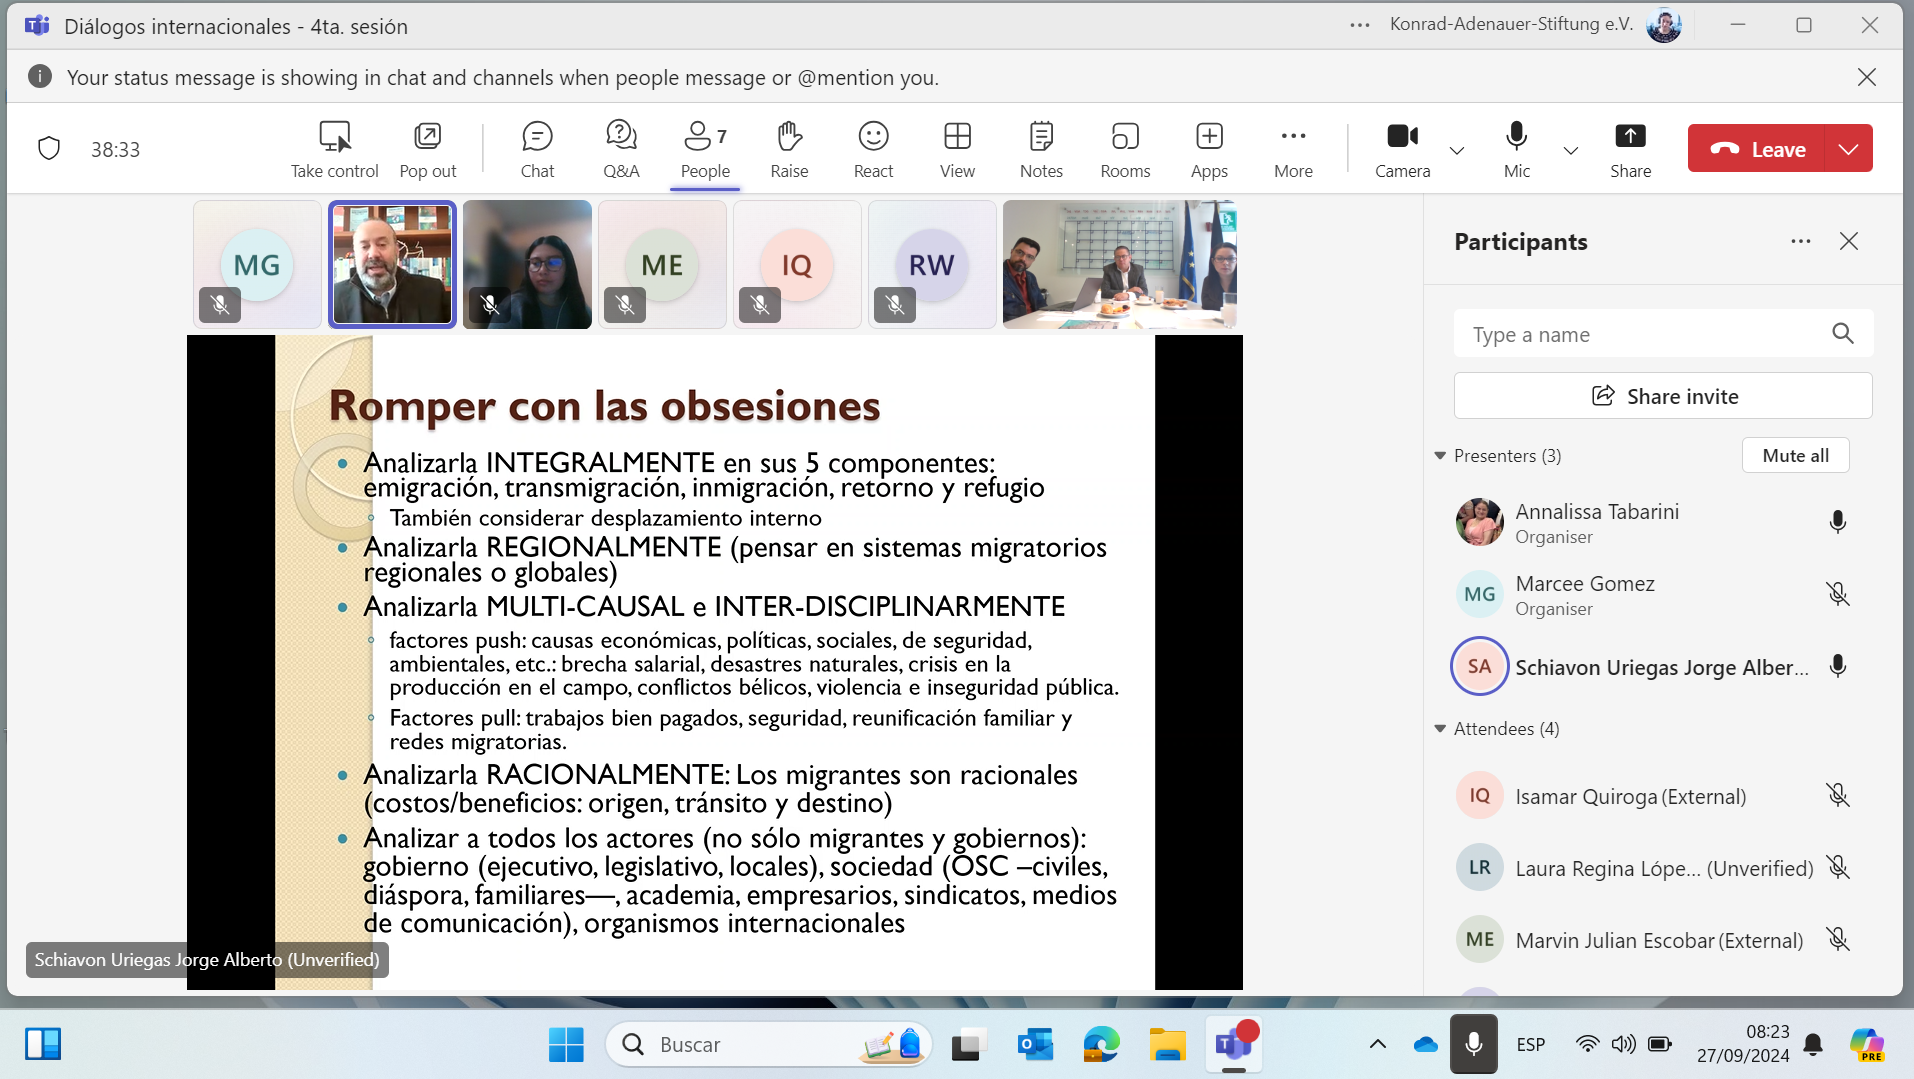This screenshot has width=1914, height=1079.
Task: Open the Q&A panel
Action: coord(621,149)
